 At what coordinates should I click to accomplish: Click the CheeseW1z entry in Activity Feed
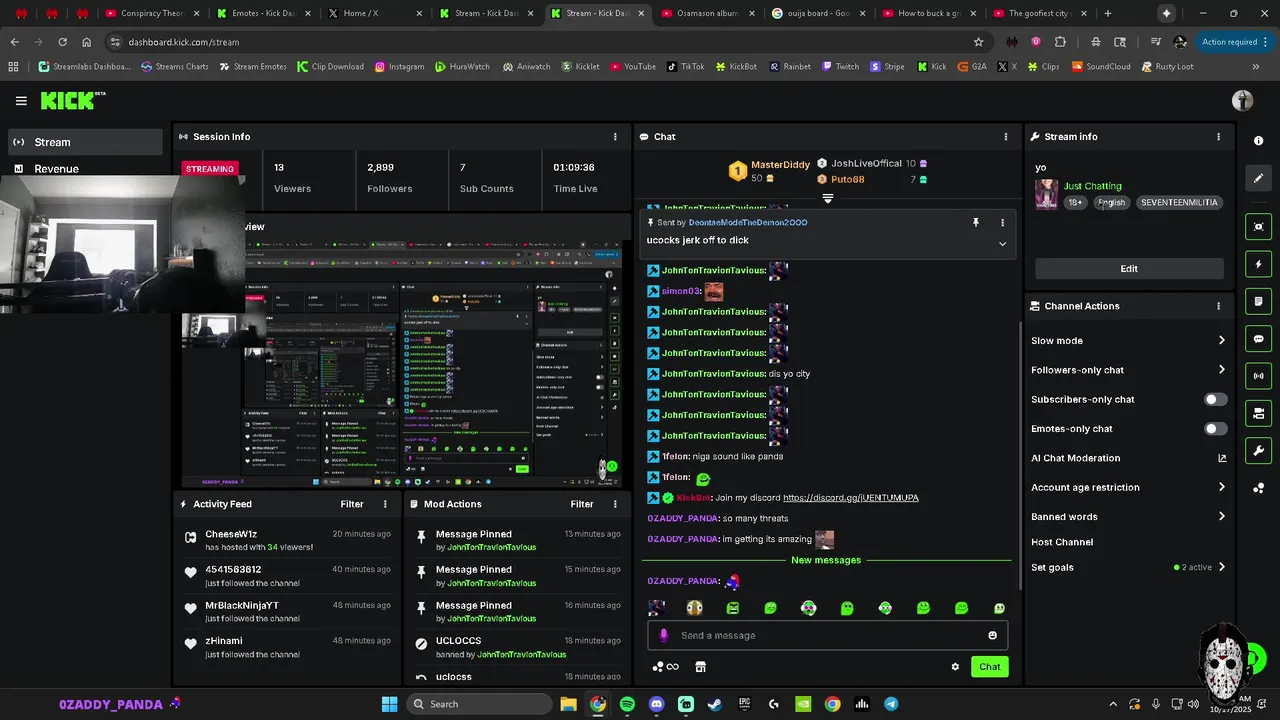(286, 540)
